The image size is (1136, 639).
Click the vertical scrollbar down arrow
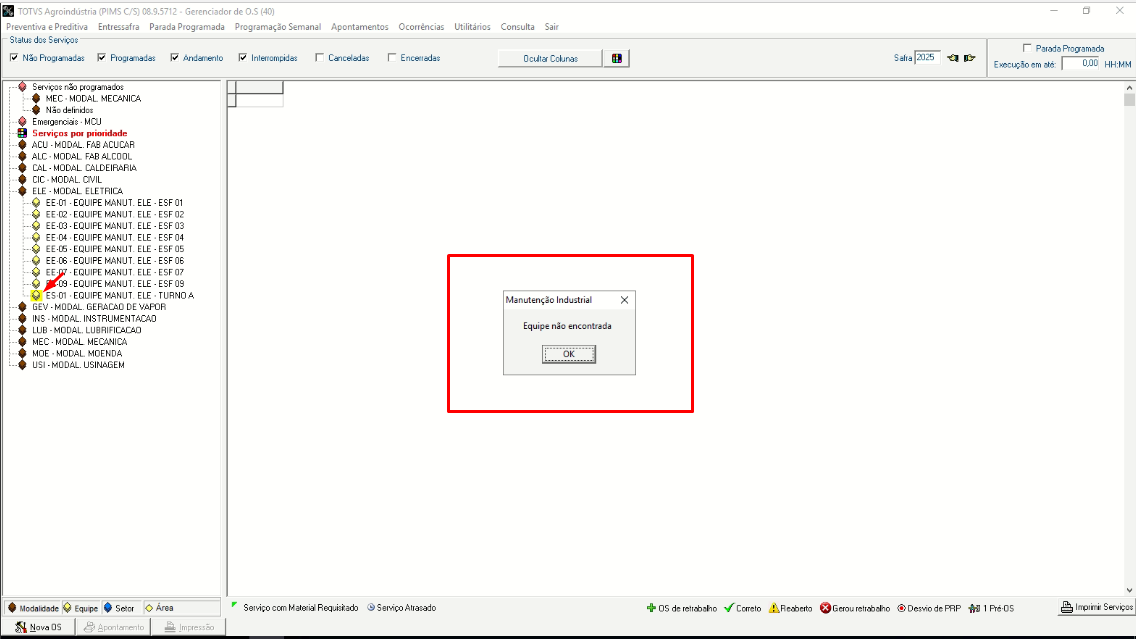pyautogui.click(x=1129, y=590)
